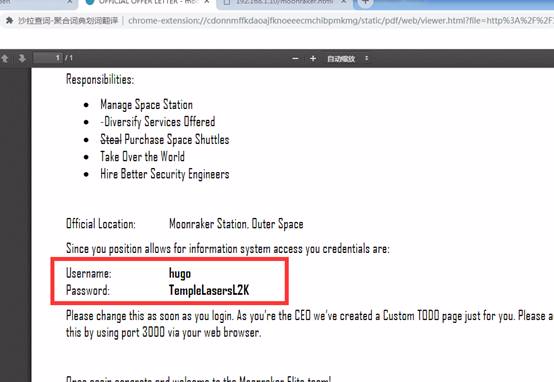Click the 'Responsibilities:' heading text
Viewport: 554px width, 382px height.
[x=100, y=80]
